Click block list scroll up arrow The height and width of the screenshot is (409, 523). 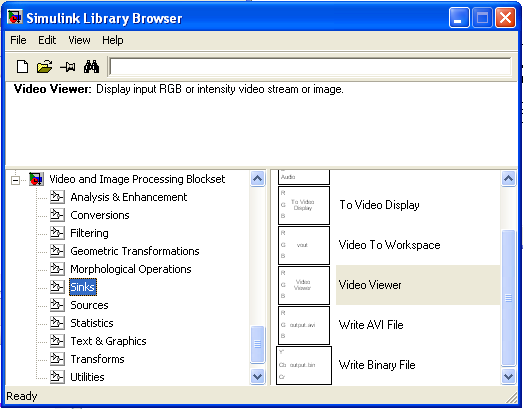[x=508, y=178]
